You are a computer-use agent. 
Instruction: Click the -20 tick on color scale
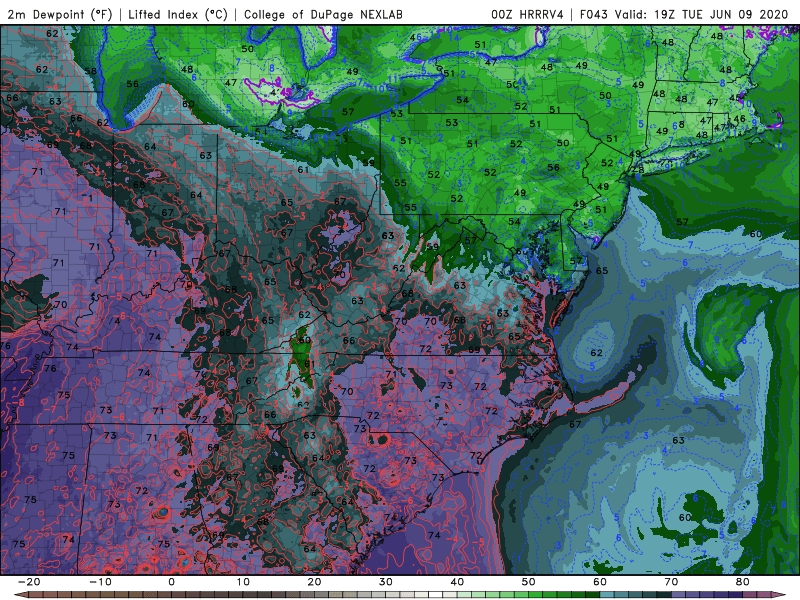pyautogui.click(x=29, y=582)
